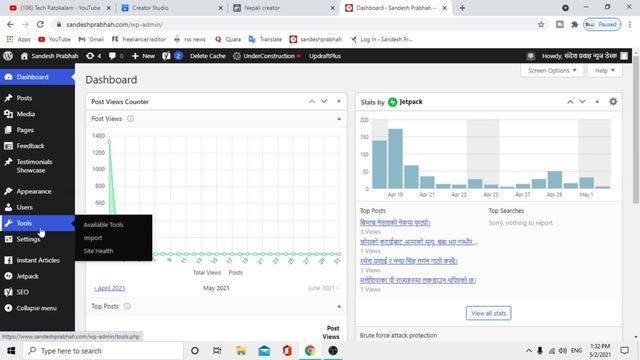Open the Dashboard sidebar item
Viewport: 640px width, 360px height.
point(37,77)
